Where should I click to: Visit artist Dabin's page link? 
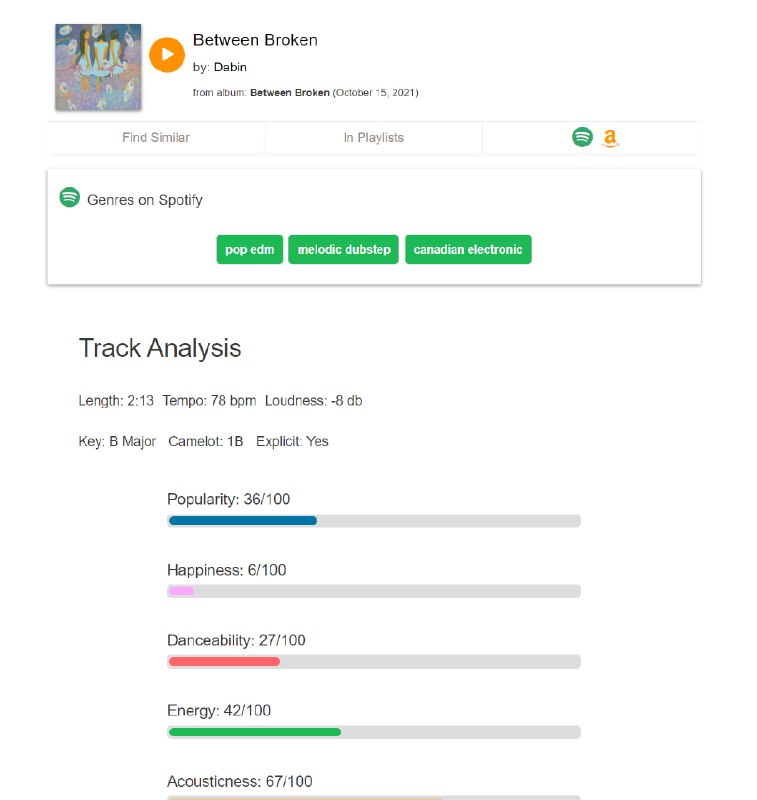pyautogui.click(x=230, y=67)
